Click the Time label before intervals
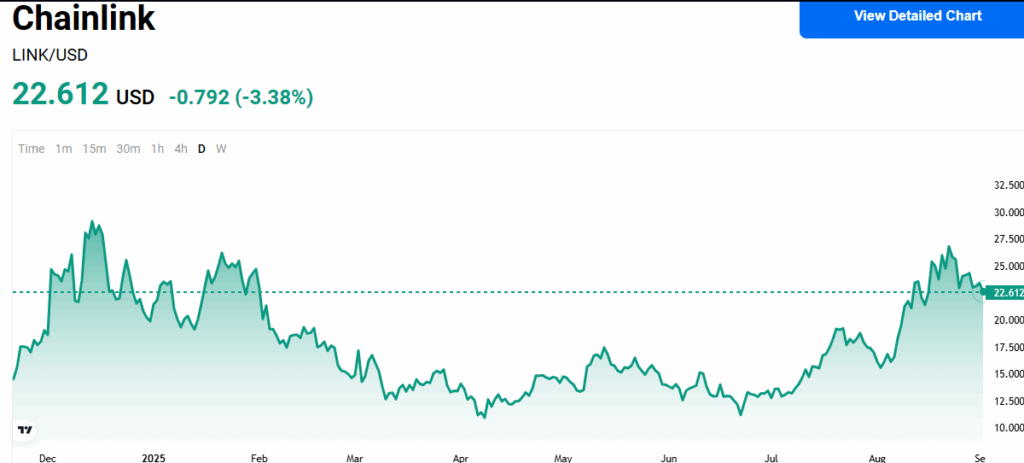 [x=31, y=149]
